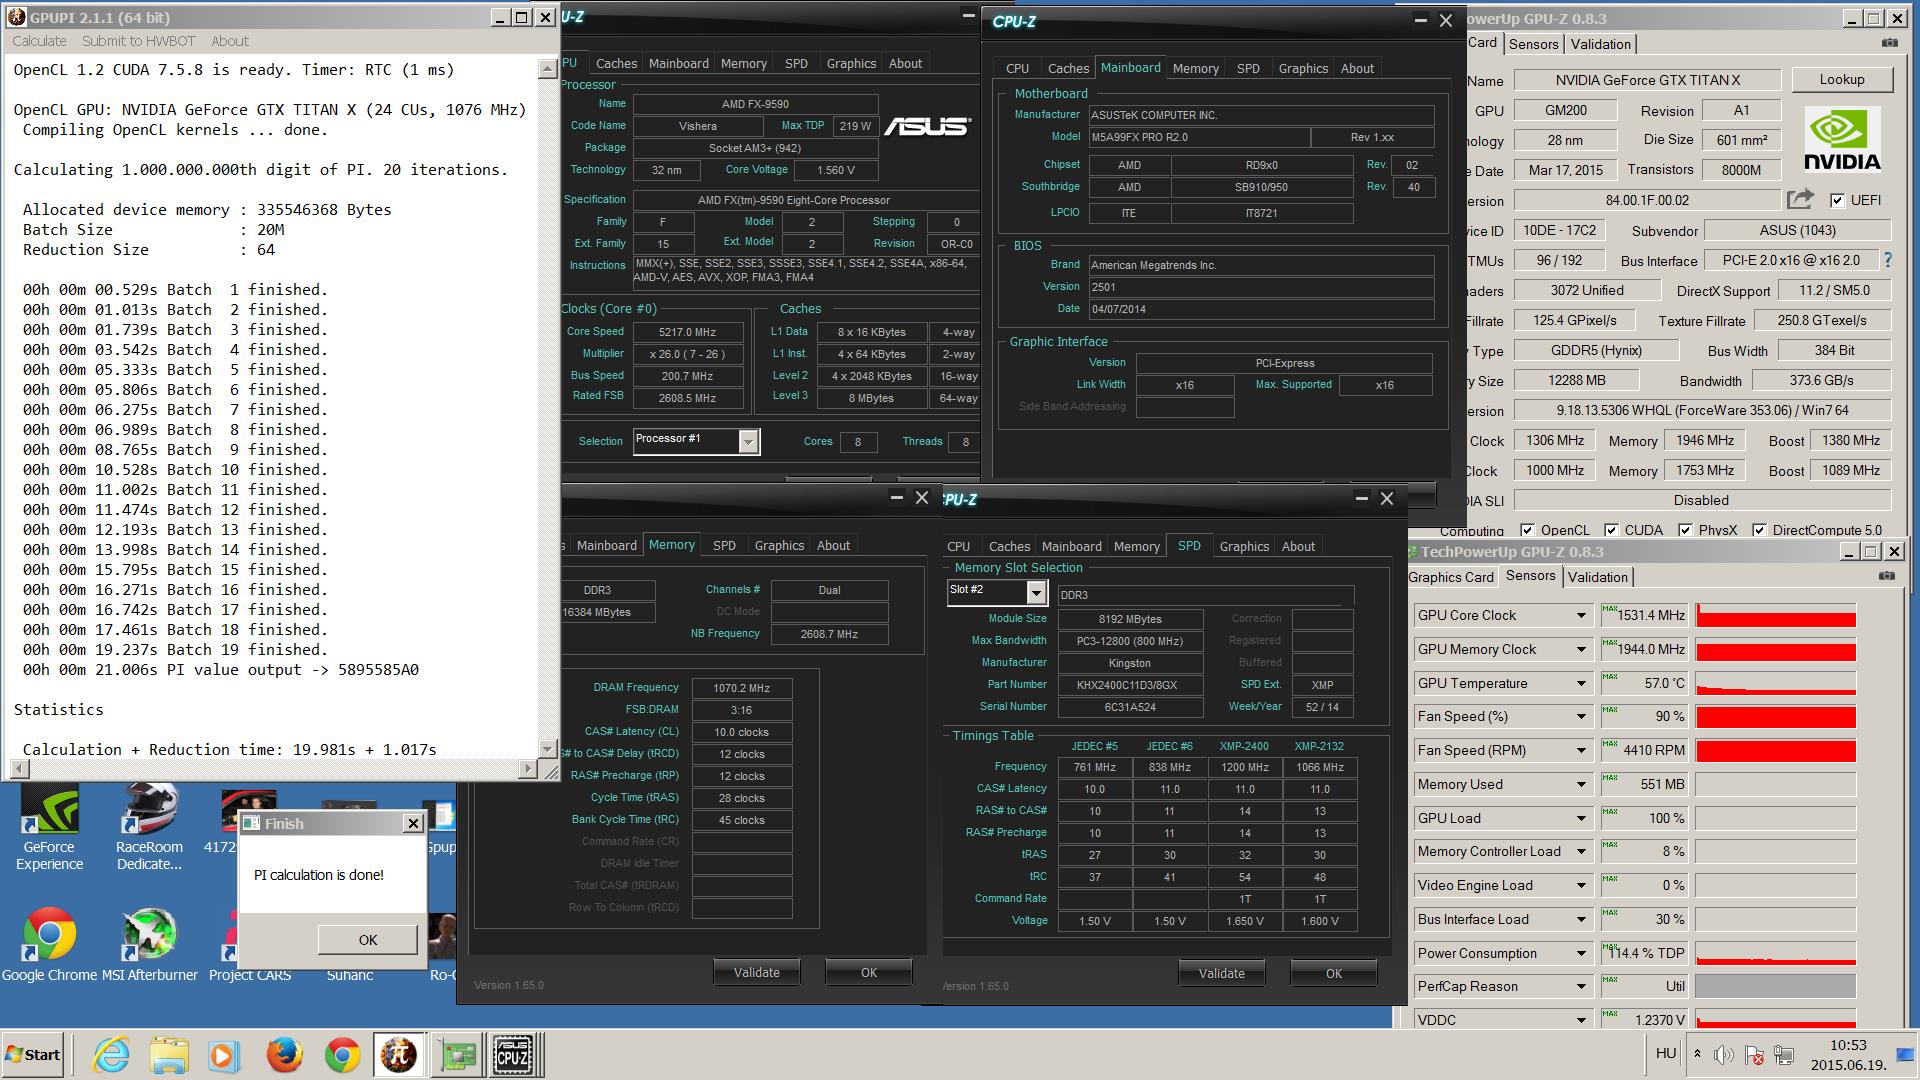1920x1080 pixels.
Task: Open the GPU Temperature sensor dropdown
Action: coord(1581,684)
